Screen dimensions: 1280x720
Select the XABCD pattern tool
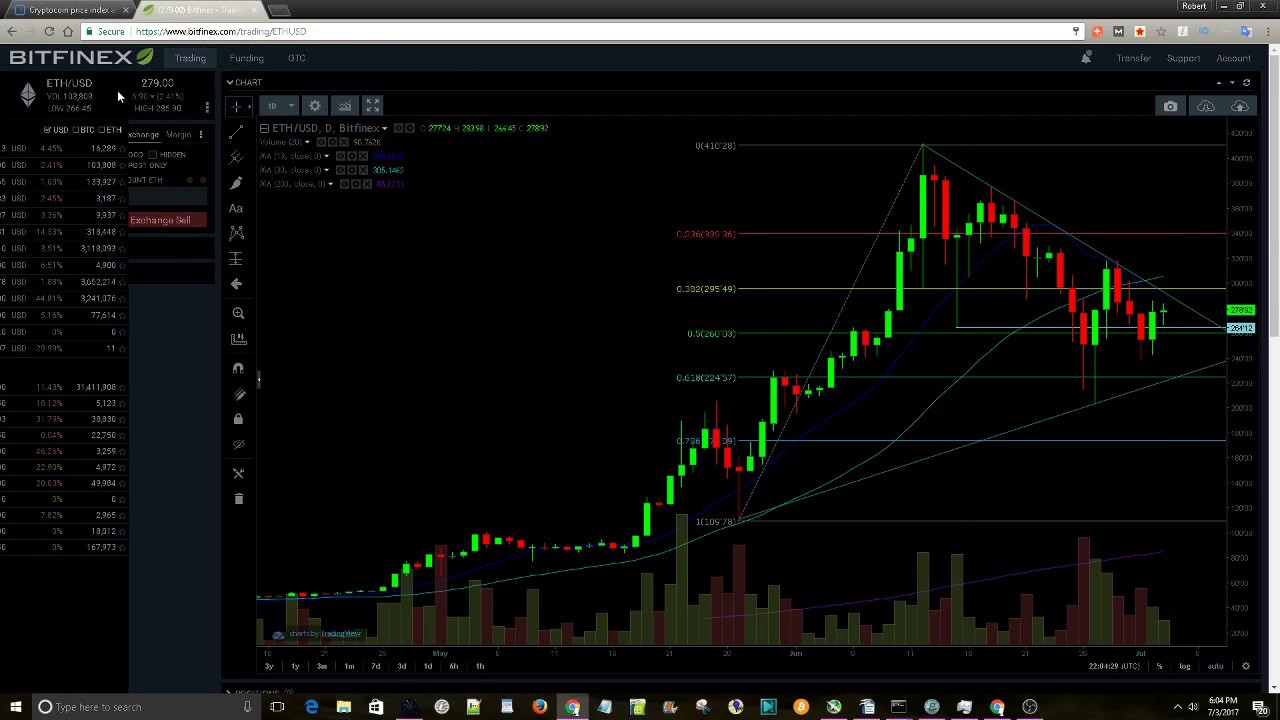tap(236, 232)
